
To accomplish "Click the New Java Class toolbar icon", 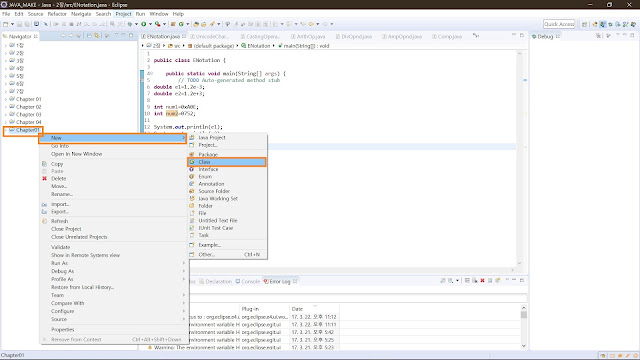I will click(181, 24).
